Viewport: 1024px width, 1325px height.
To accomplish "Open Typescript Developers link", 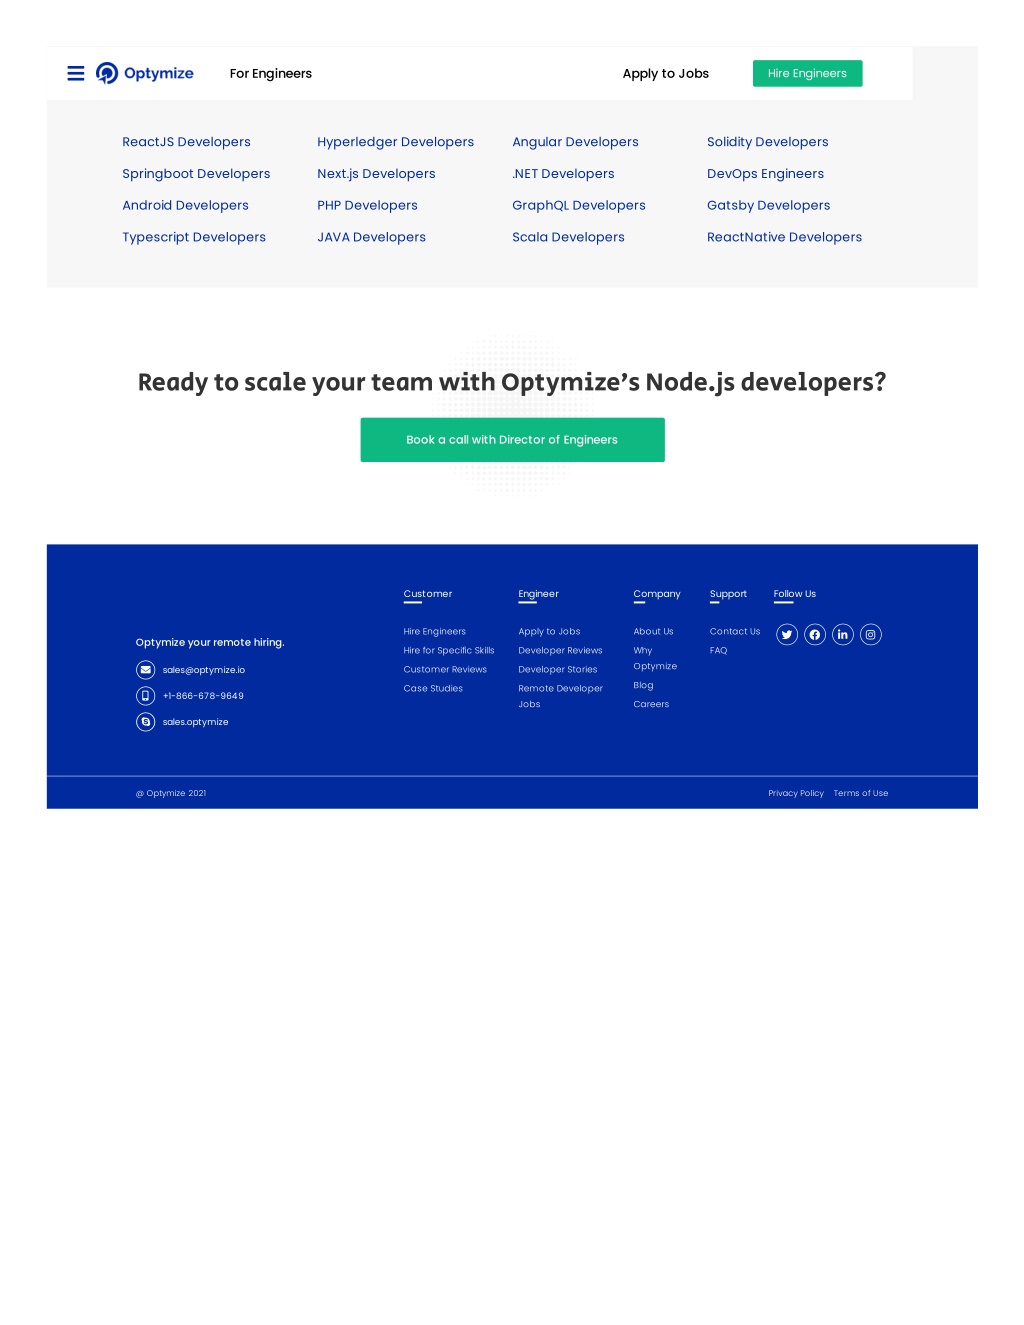I will [194, 238].
